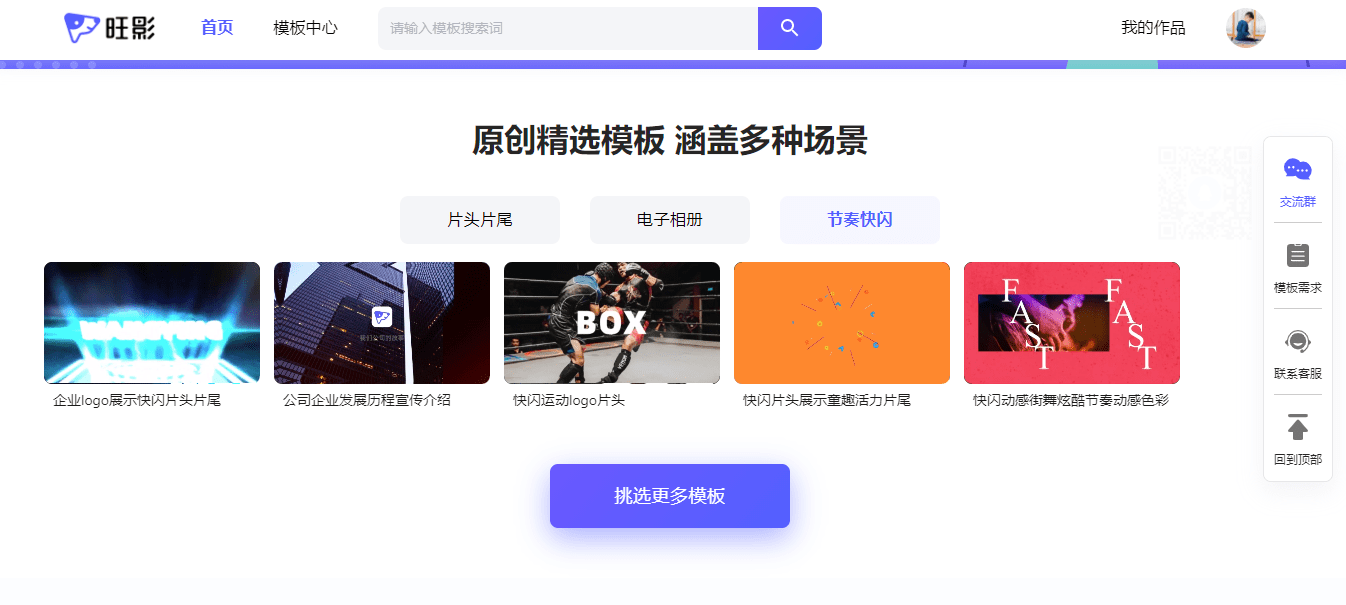Image resolution: width=1346 pixels, height=605 pixels.
Task: Open 我的作品 link
Action: (1153, 28)
